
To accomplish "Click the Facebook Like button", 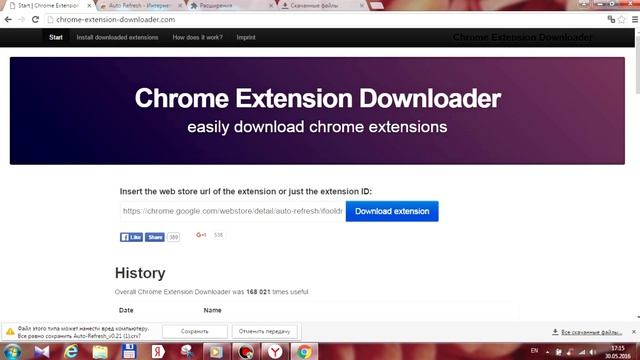I will [x=131, y=237].
